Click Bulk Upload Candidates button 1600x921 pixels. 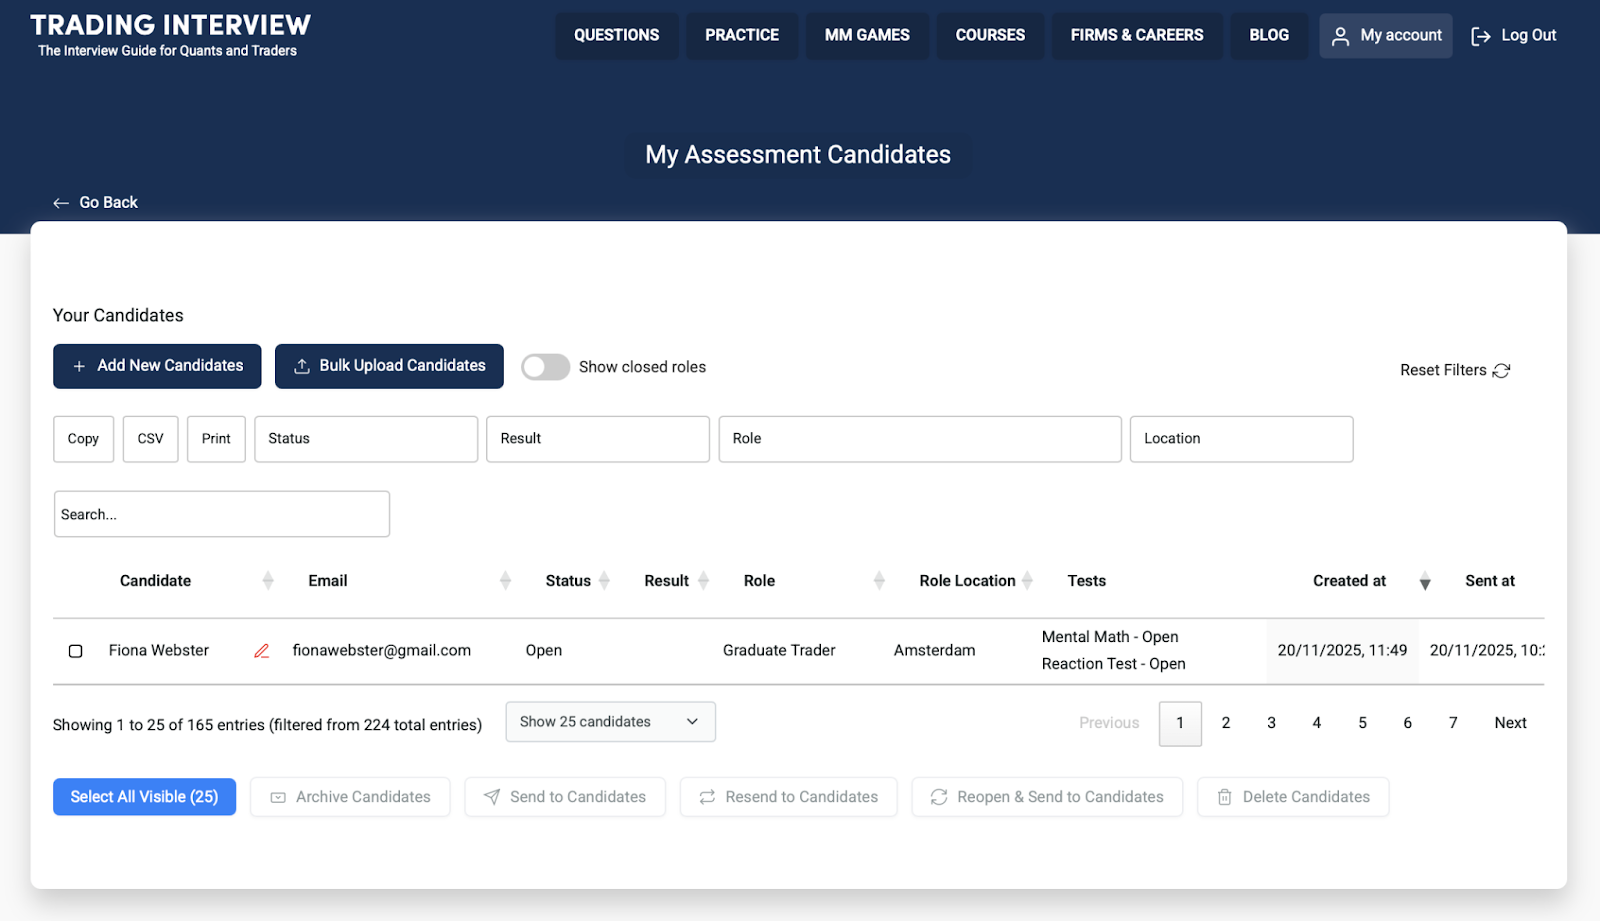[389, 366]
